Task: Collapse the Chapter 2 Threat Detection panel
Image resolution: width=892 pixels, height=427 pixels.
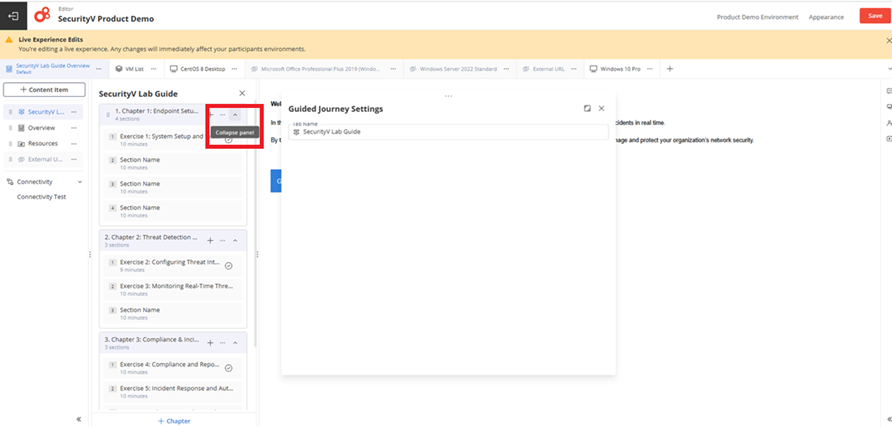Action: pyautogui.click(x=235, y=241)
